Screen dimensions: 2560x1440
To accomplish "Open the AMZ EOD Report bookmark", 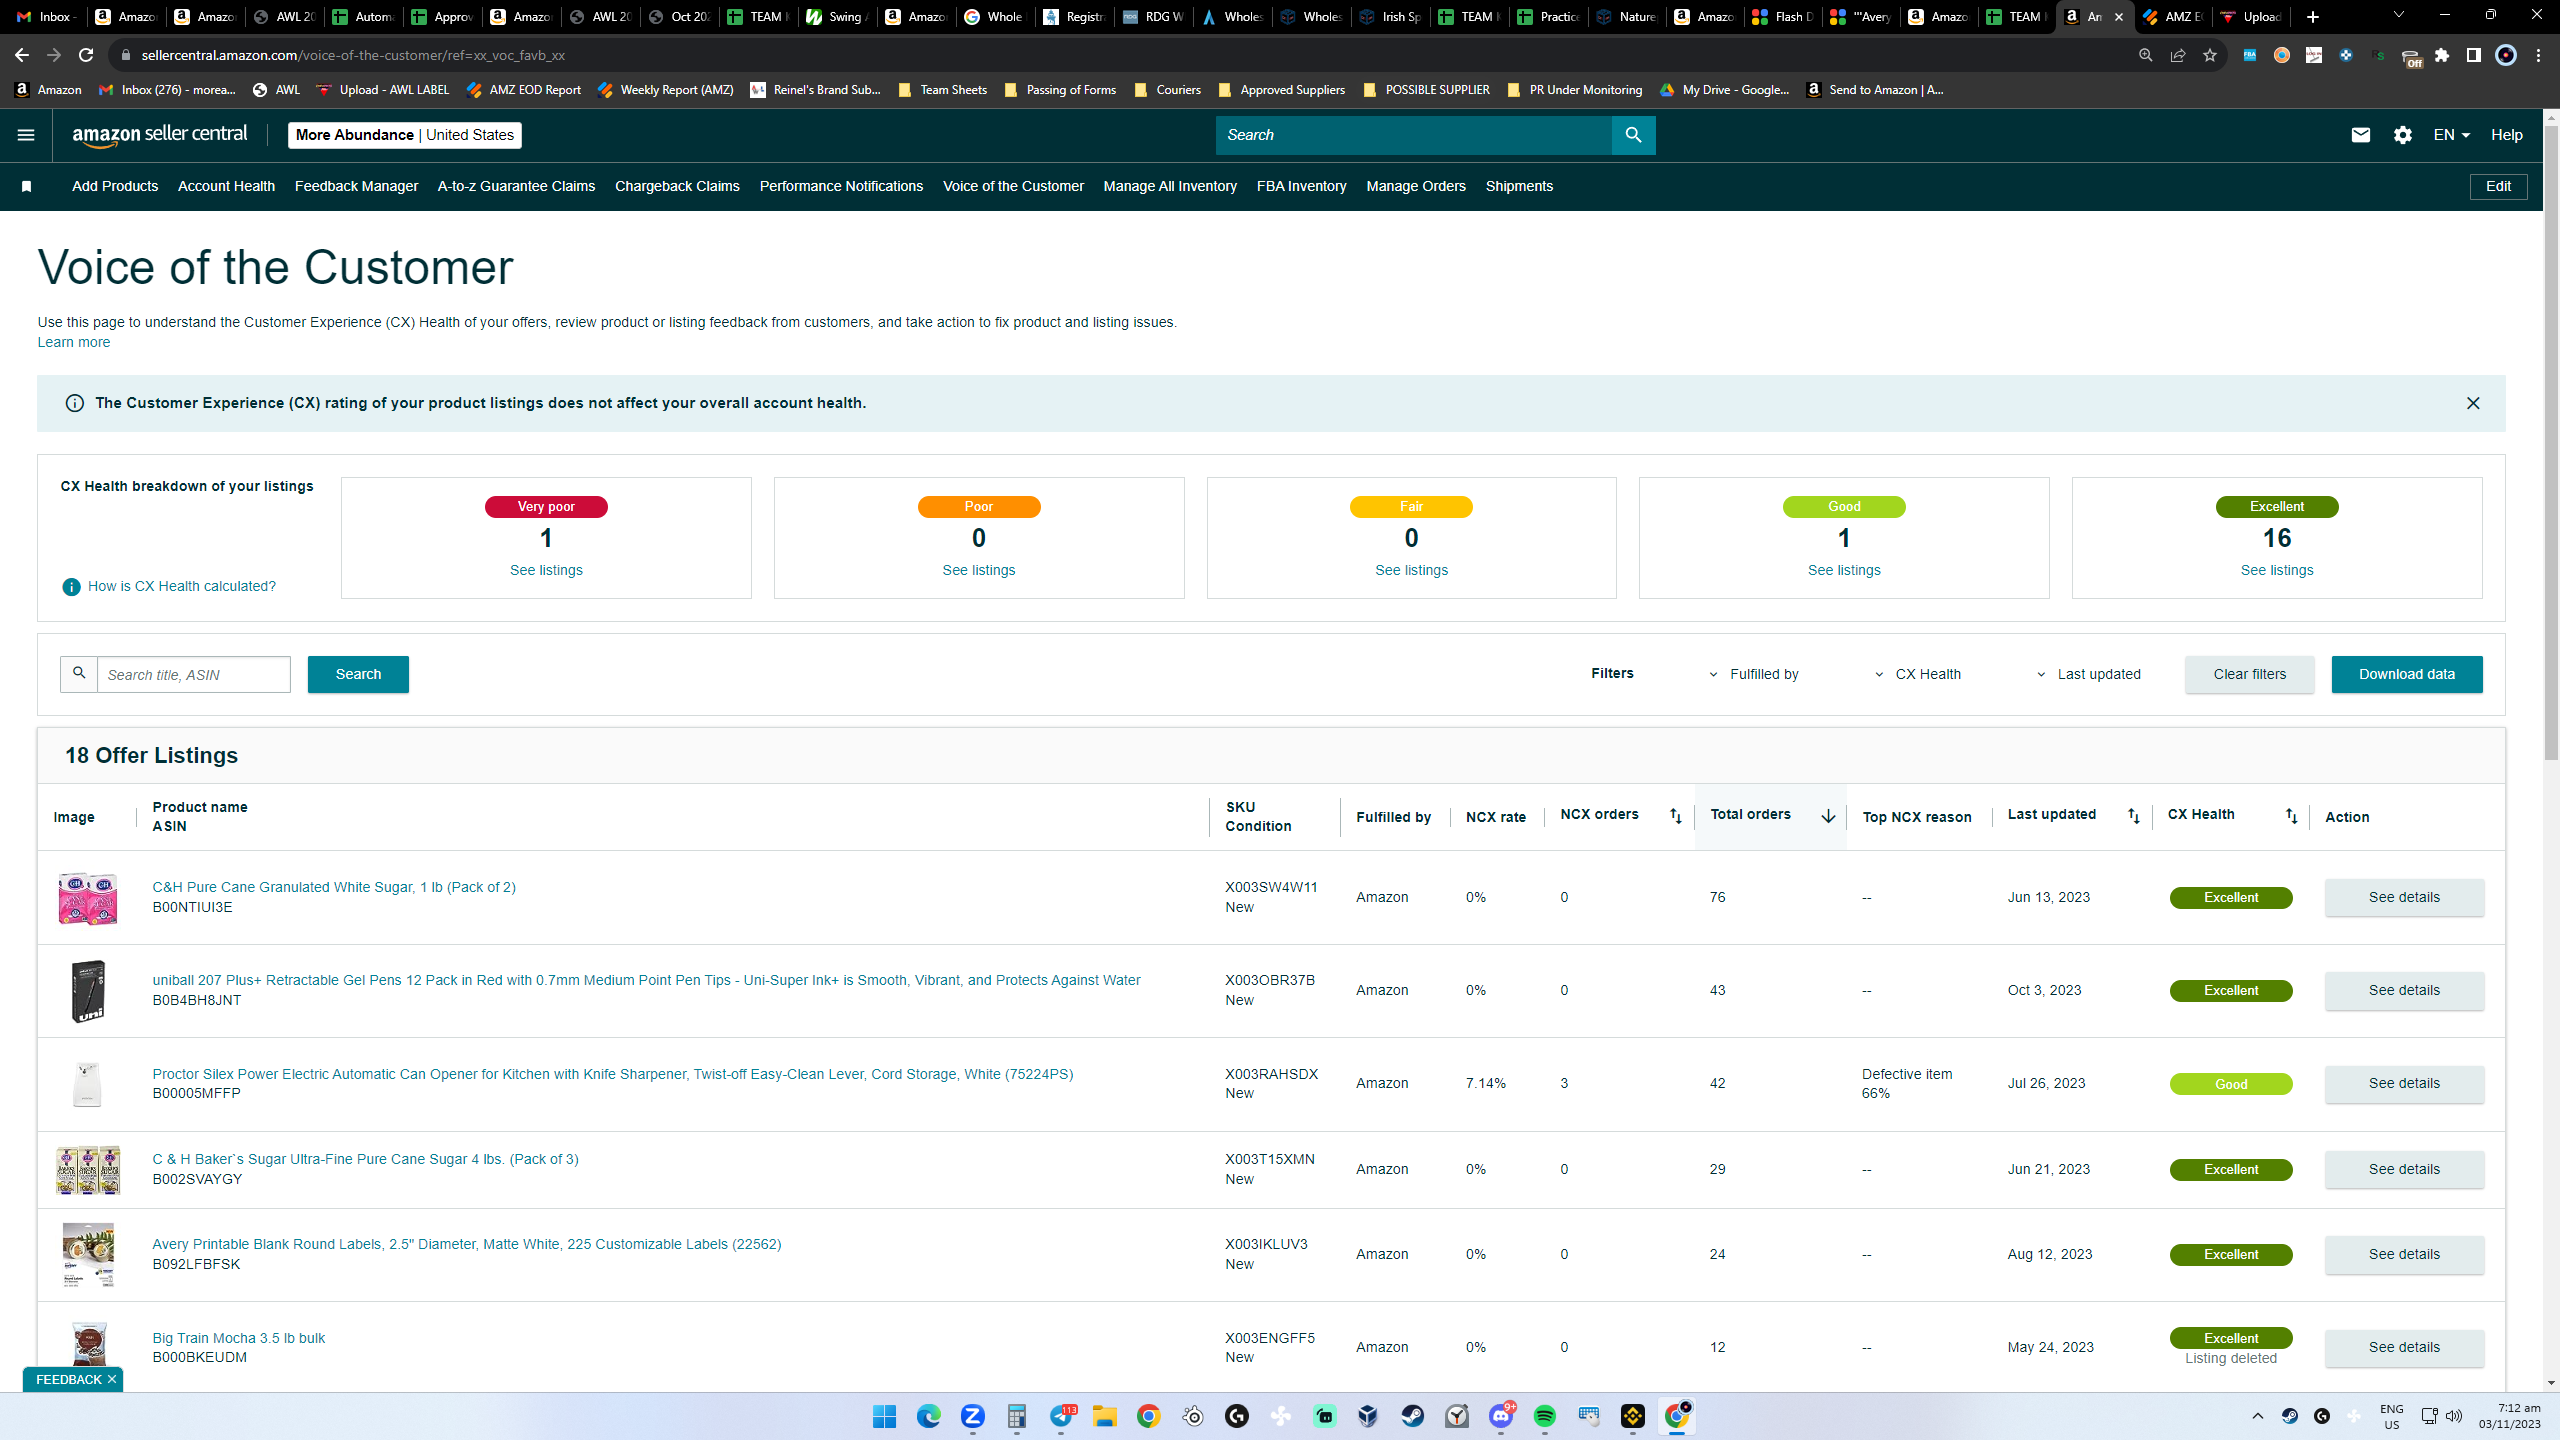I will pos(524,90).
